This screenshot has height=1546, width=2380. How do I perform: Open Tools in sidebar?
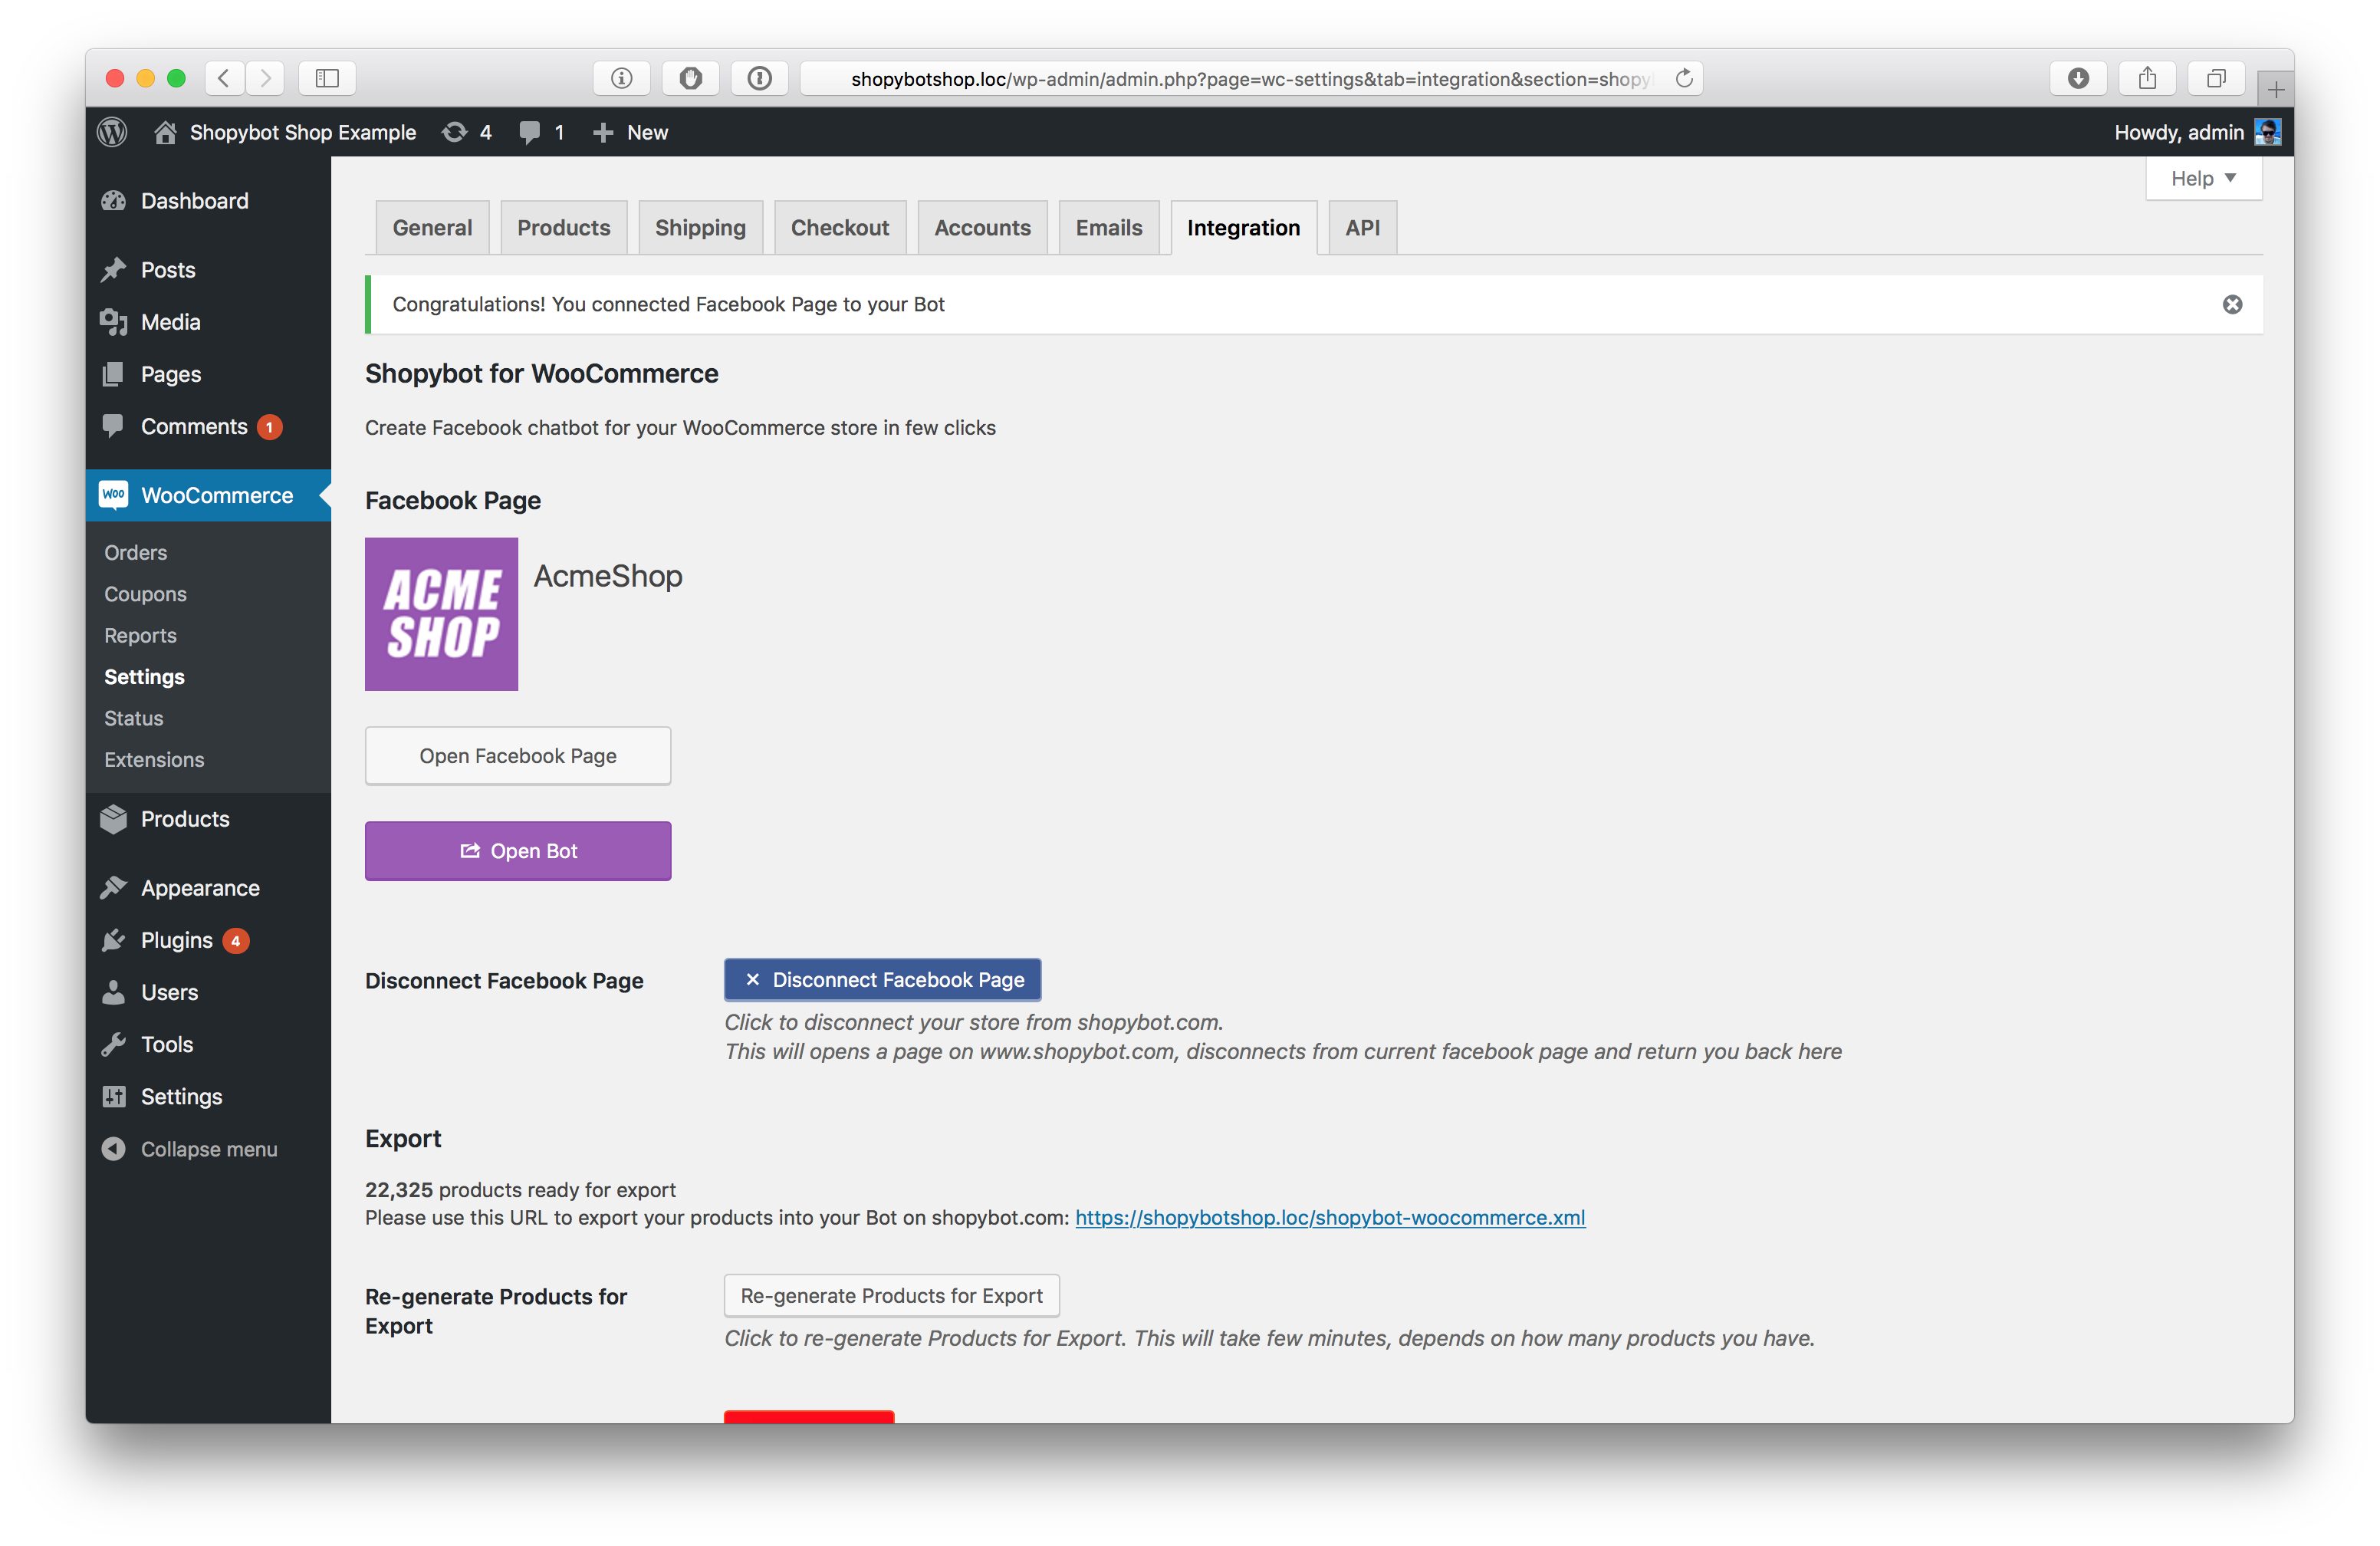(208, 1044)
